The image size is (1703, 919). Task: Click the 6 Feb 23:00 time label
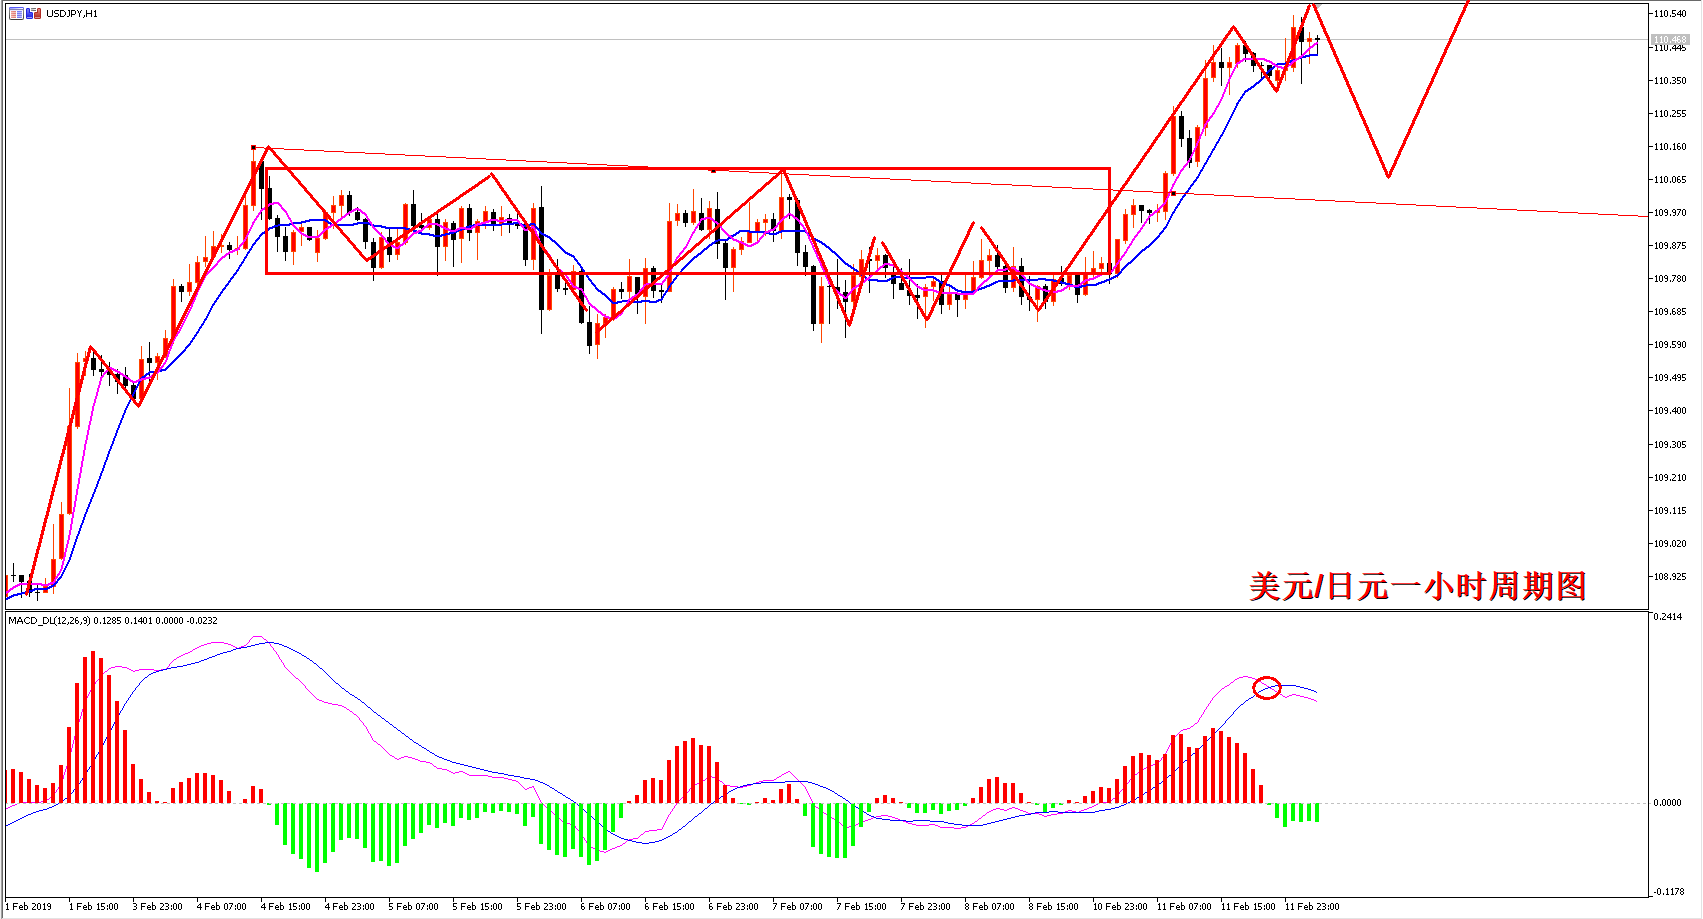tap(734, 907)
